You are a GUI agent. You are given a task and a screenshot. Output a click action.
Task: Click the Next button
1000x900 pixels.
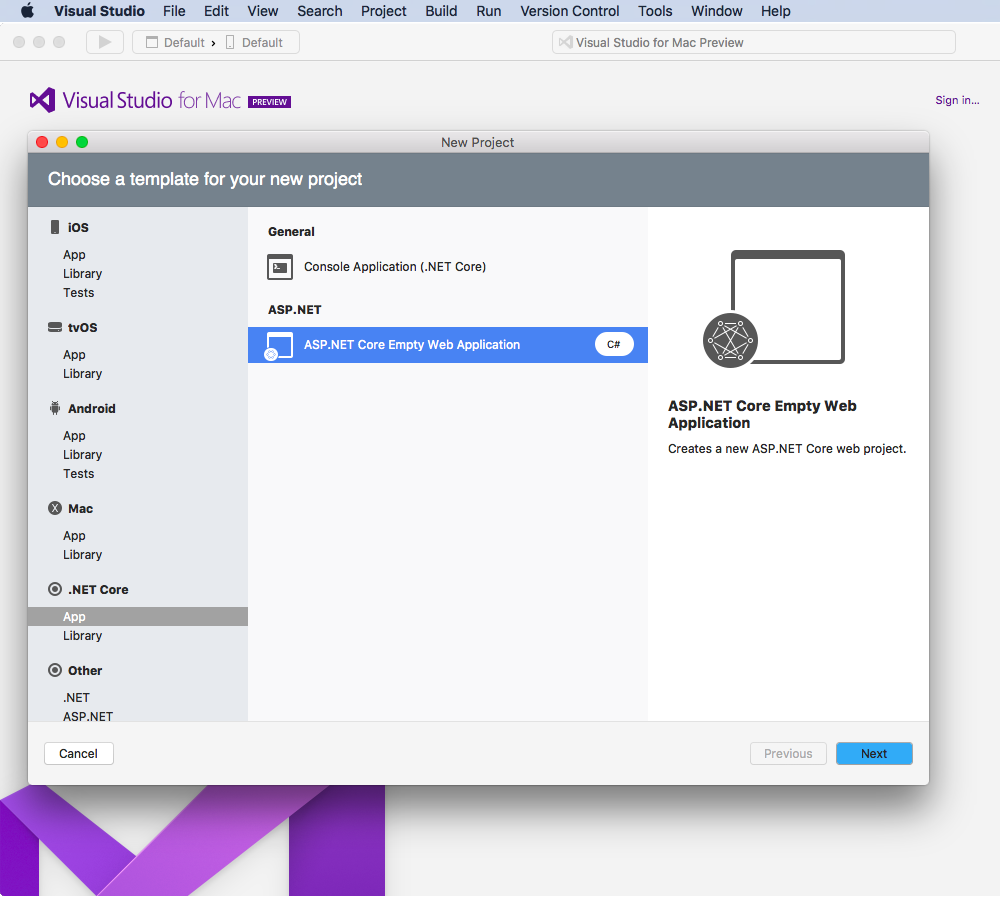tap(874, 753)
